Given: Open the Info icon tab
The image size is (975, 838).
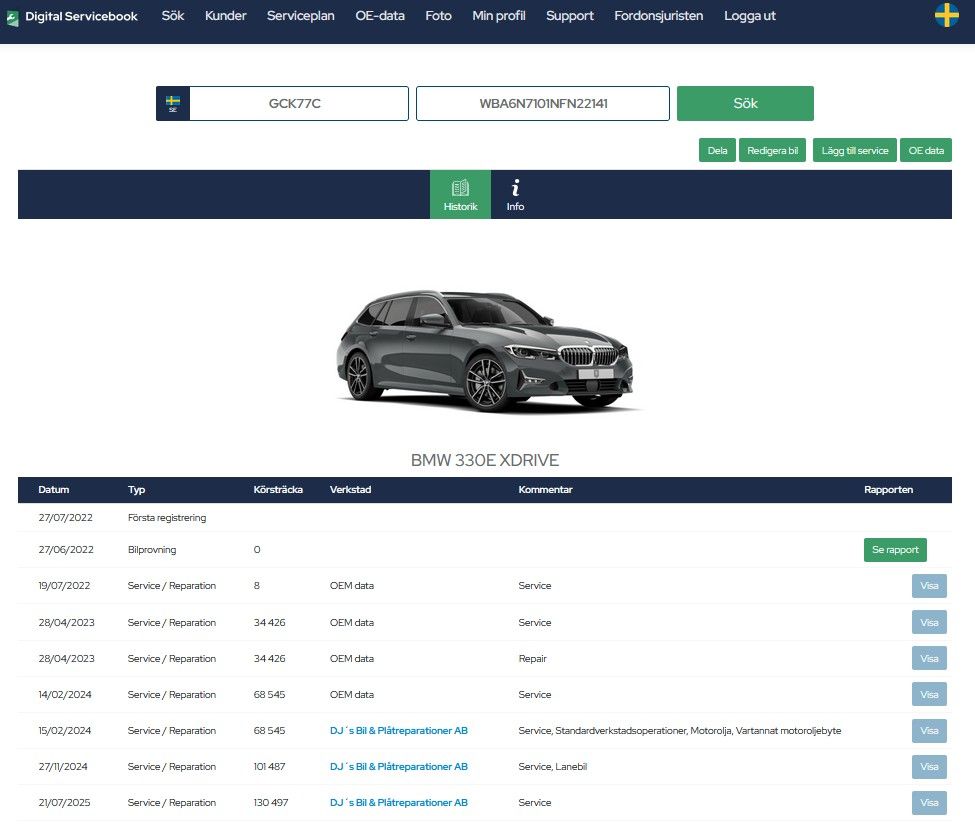Looking at the screenshot, I should (515, 194).
